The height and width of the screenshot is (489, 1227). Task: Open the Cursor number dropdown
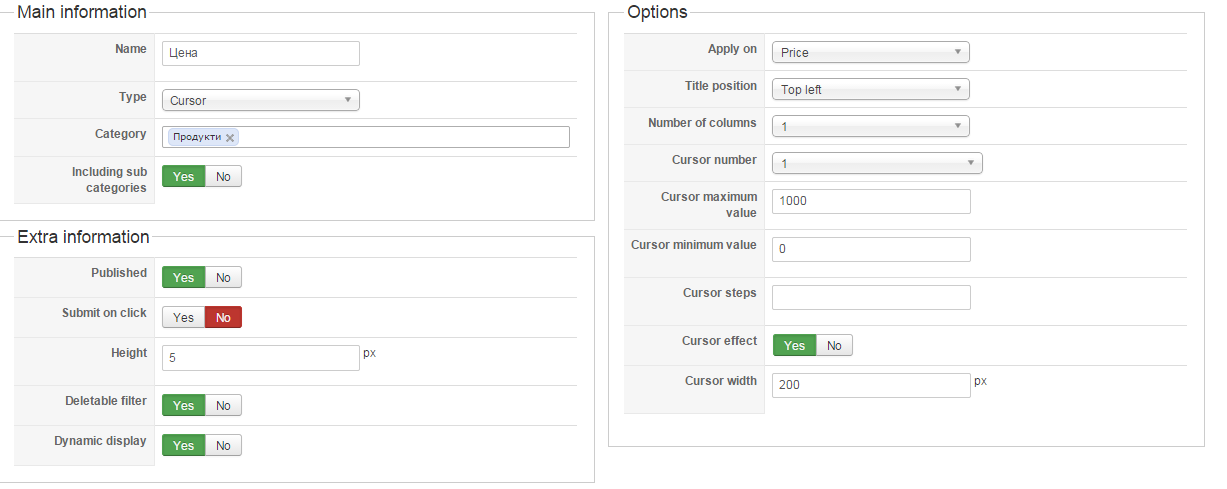point(877,163)
